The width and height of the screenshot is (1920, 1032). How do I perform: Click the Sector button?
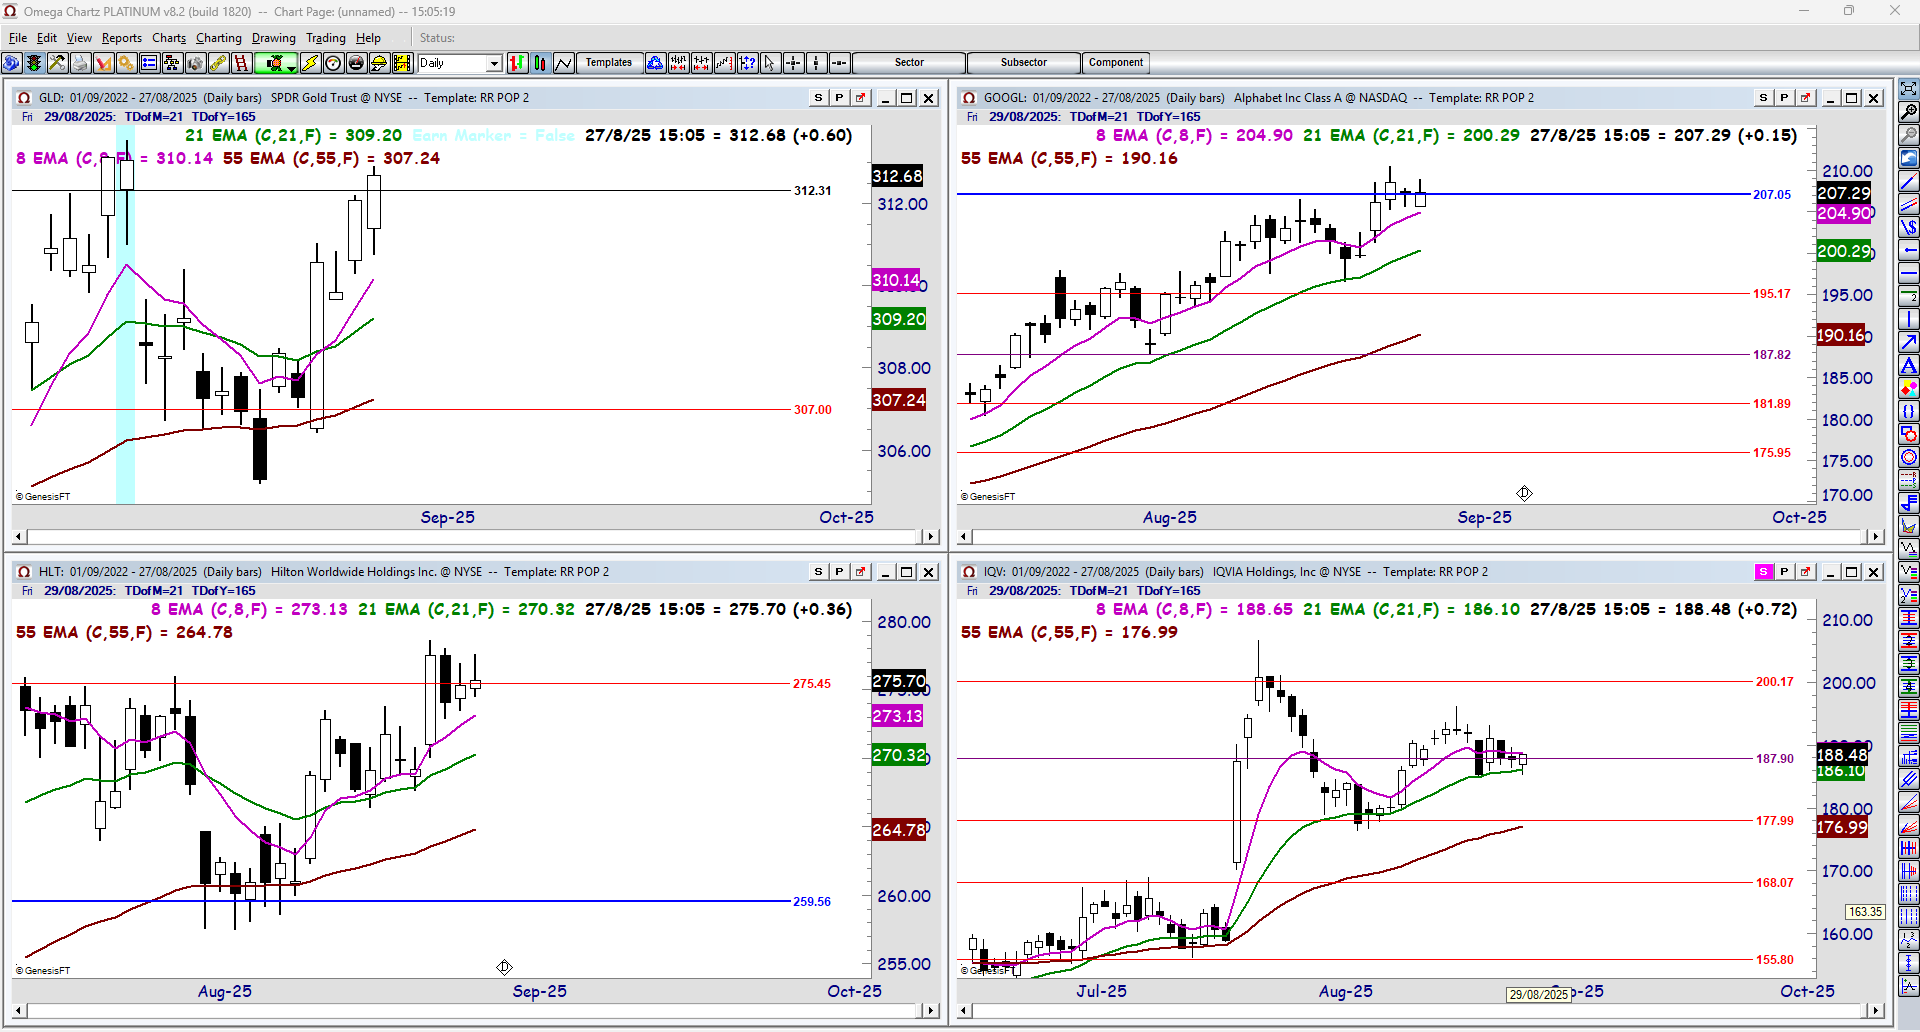909,63
